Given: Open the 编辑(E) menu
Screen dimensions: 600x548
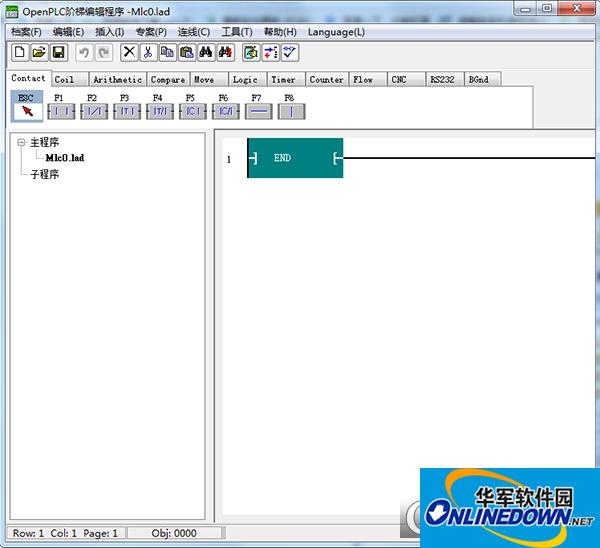Looking at the screenshot, I should click(x=68, y=32).
